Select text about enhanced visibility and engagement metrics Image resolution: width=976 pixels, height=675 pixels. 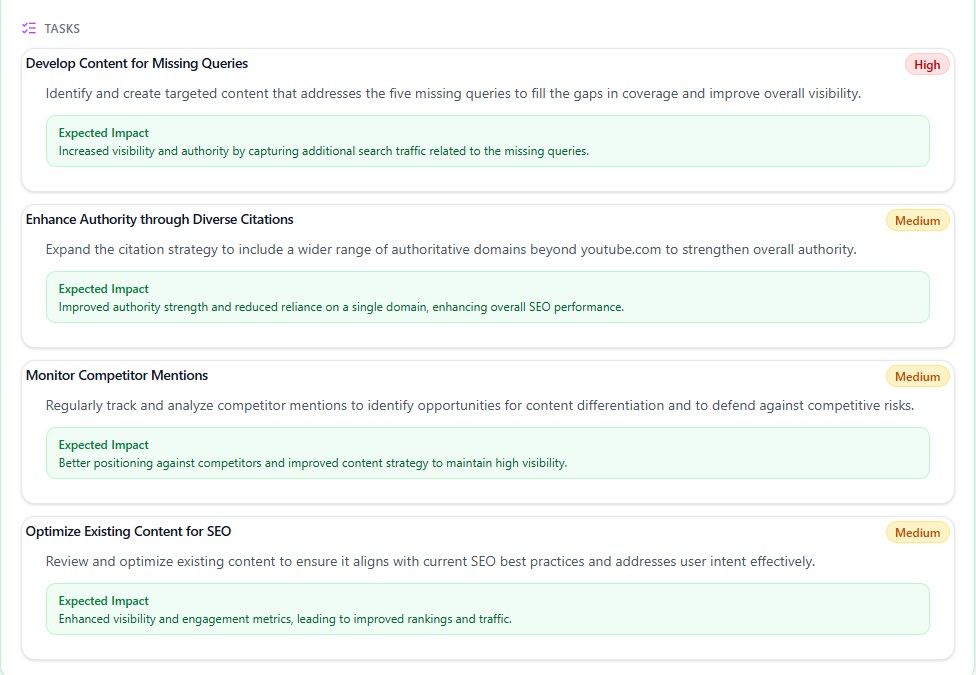point(285,619)
